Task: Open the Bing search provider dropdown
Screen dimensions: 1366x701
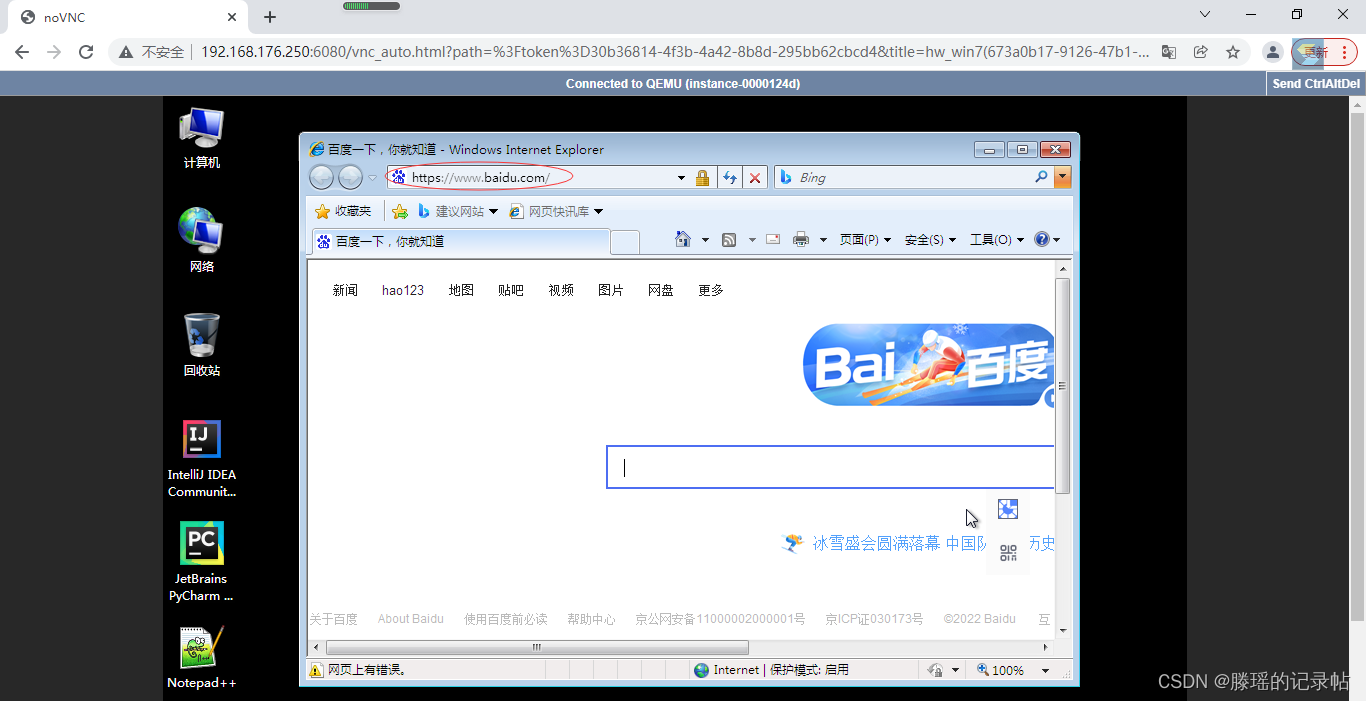Action: pos(1062,177)
